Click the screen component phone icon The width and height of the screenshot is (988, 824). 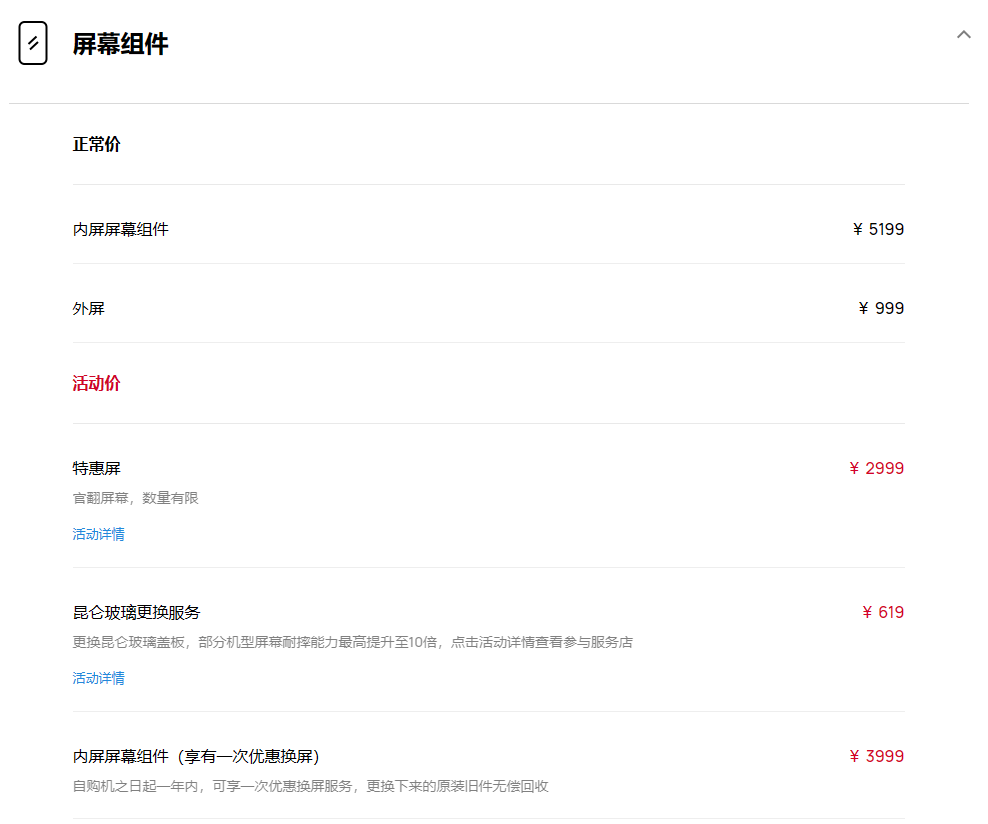pos(33,43)
